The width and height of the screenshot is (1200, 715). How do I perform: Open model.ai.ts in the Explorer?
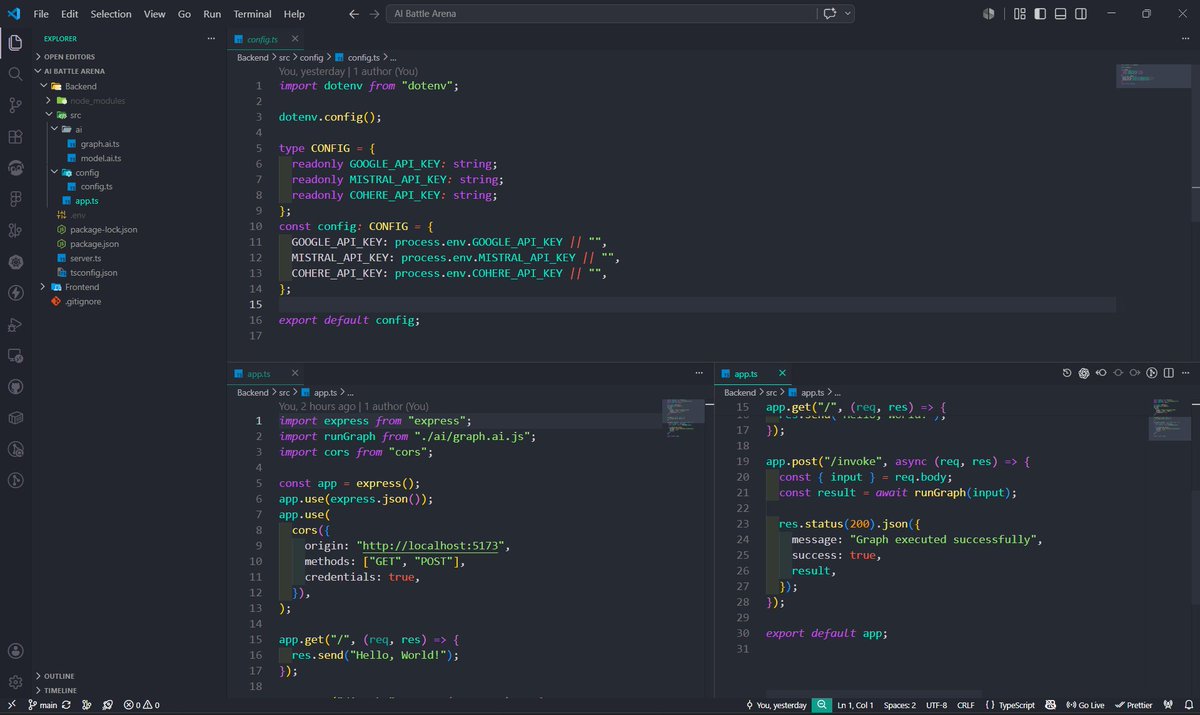[101, 158]
